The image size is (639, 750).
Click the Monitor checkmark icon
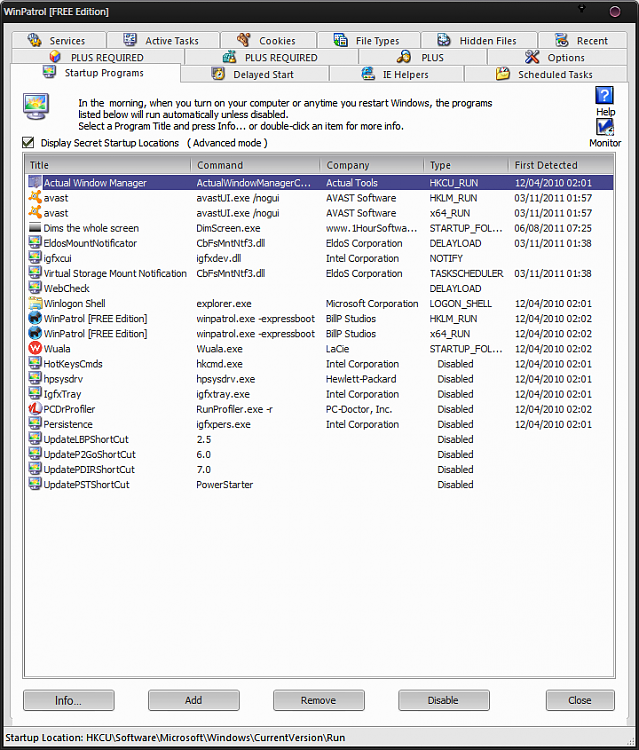coord(605,127)
